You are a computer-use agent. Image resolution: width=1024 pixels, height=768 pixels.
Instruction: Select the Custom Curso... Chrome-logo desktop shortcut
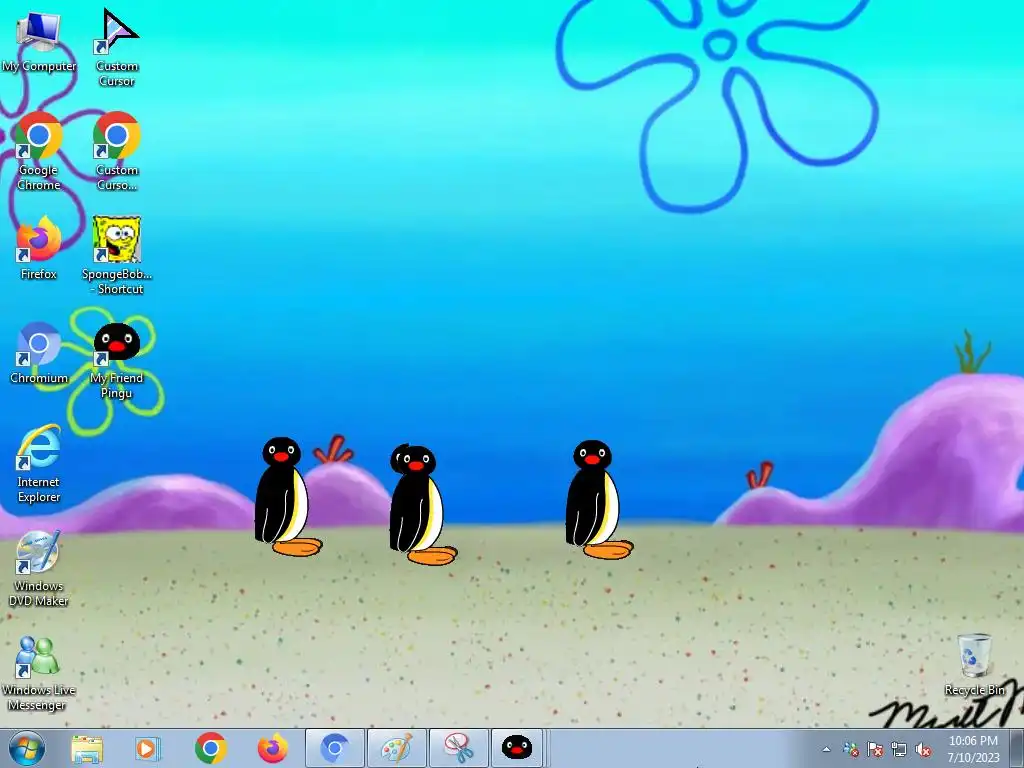pos(116,152)
